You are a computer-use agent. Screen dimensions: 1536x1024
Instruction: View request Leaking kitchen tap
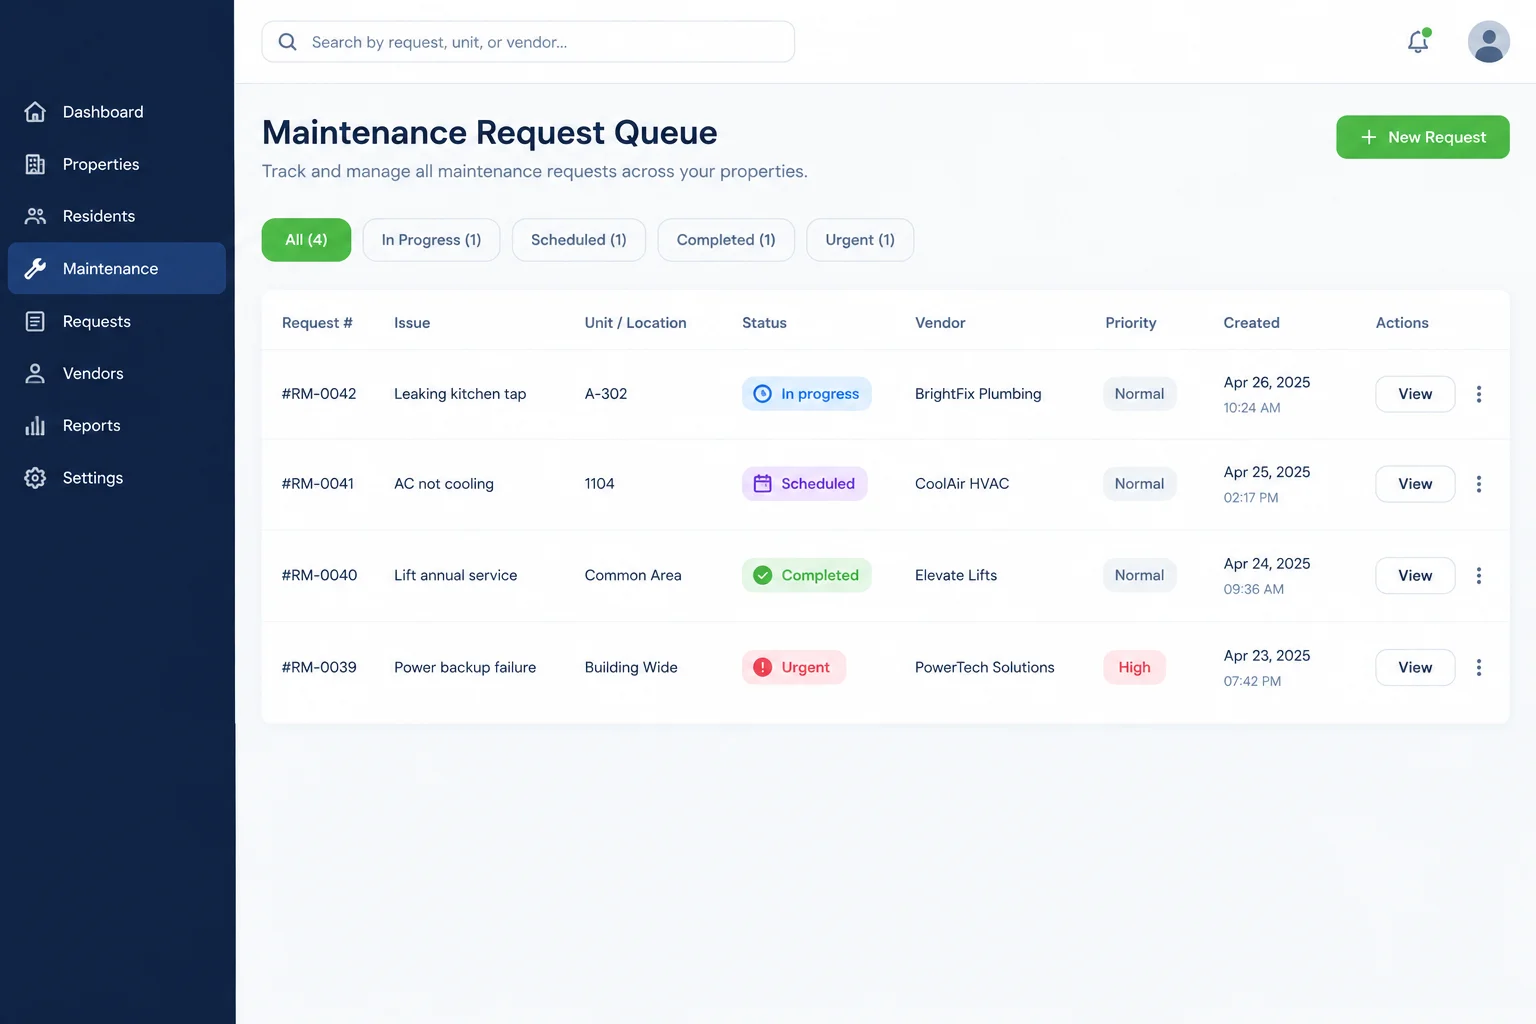pos(1415,394)
